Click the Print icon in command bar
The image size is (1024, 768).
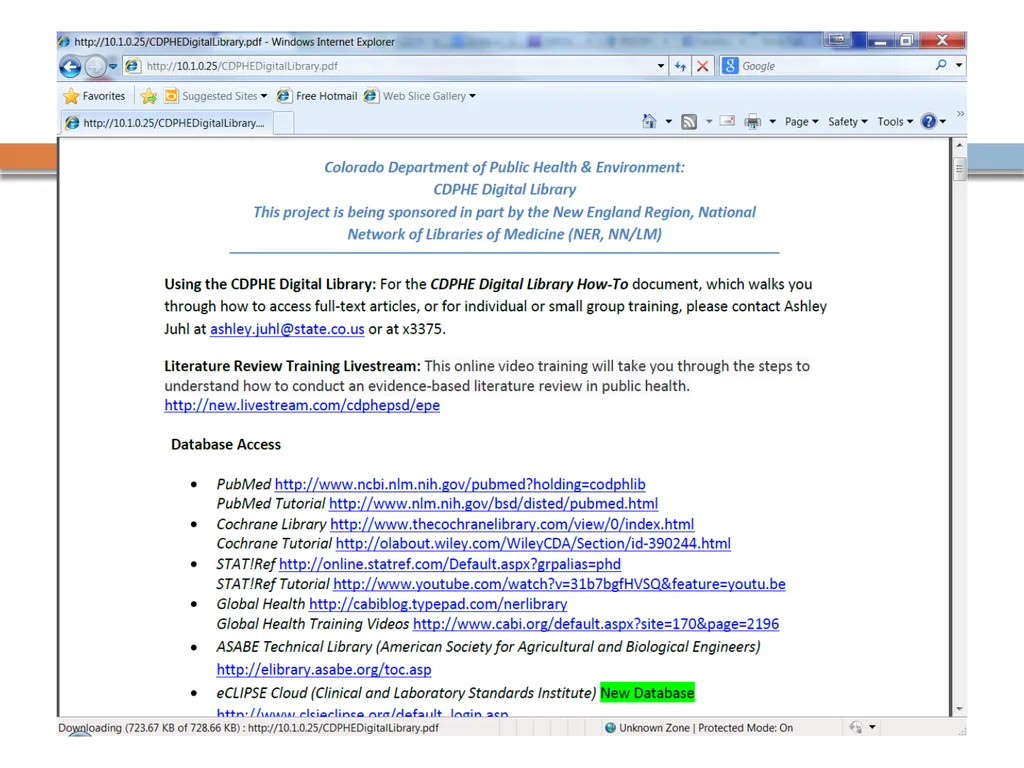click(x=752, y=121)
